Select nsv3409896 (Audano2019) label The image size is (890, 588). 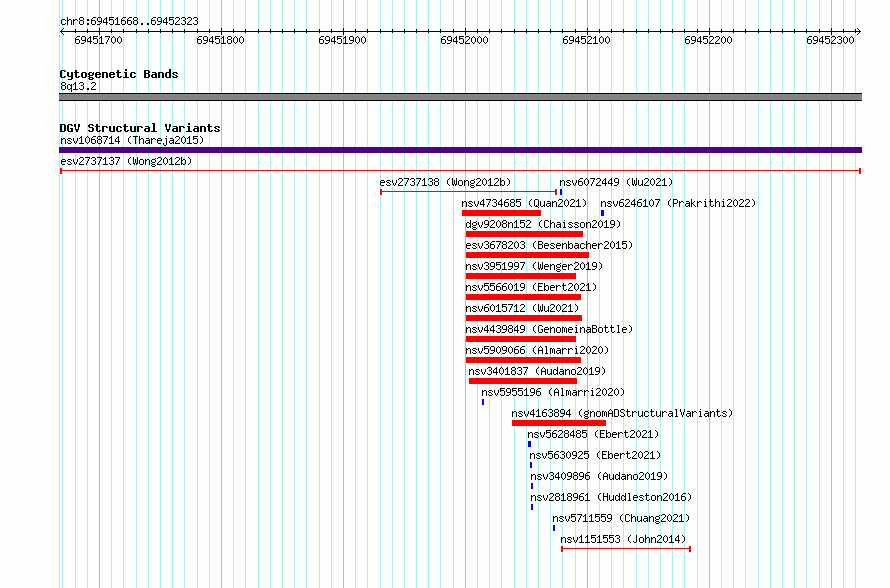coord(599,476)
